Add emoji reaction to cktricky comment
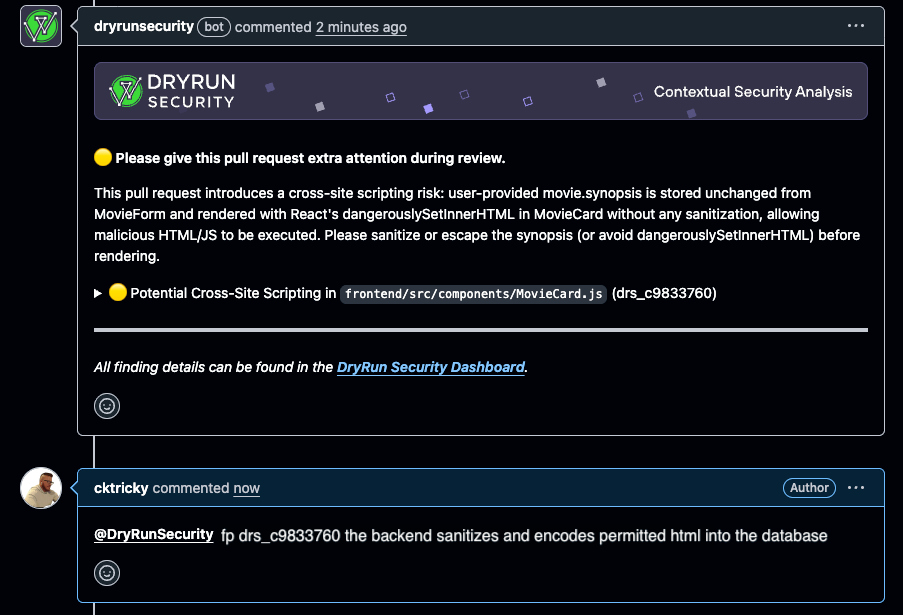Viewport: 903px width, 615px height. [x=107, y=572]
